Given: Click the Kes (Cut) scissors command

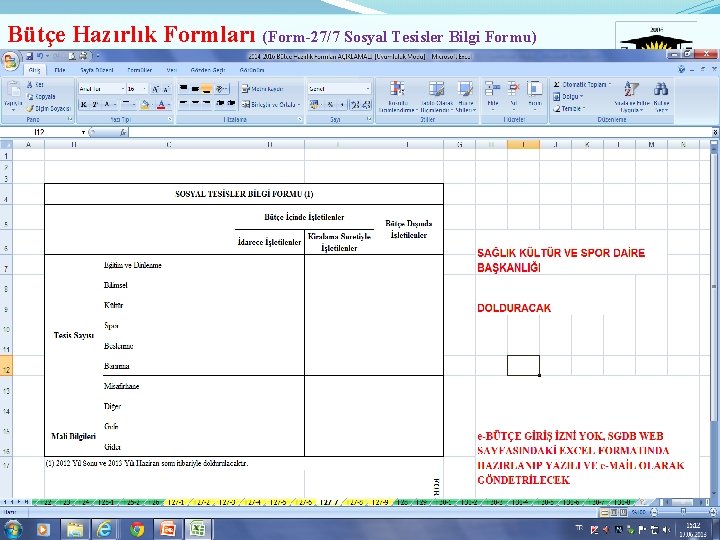Looking at the screenshot, I should 35,84.
